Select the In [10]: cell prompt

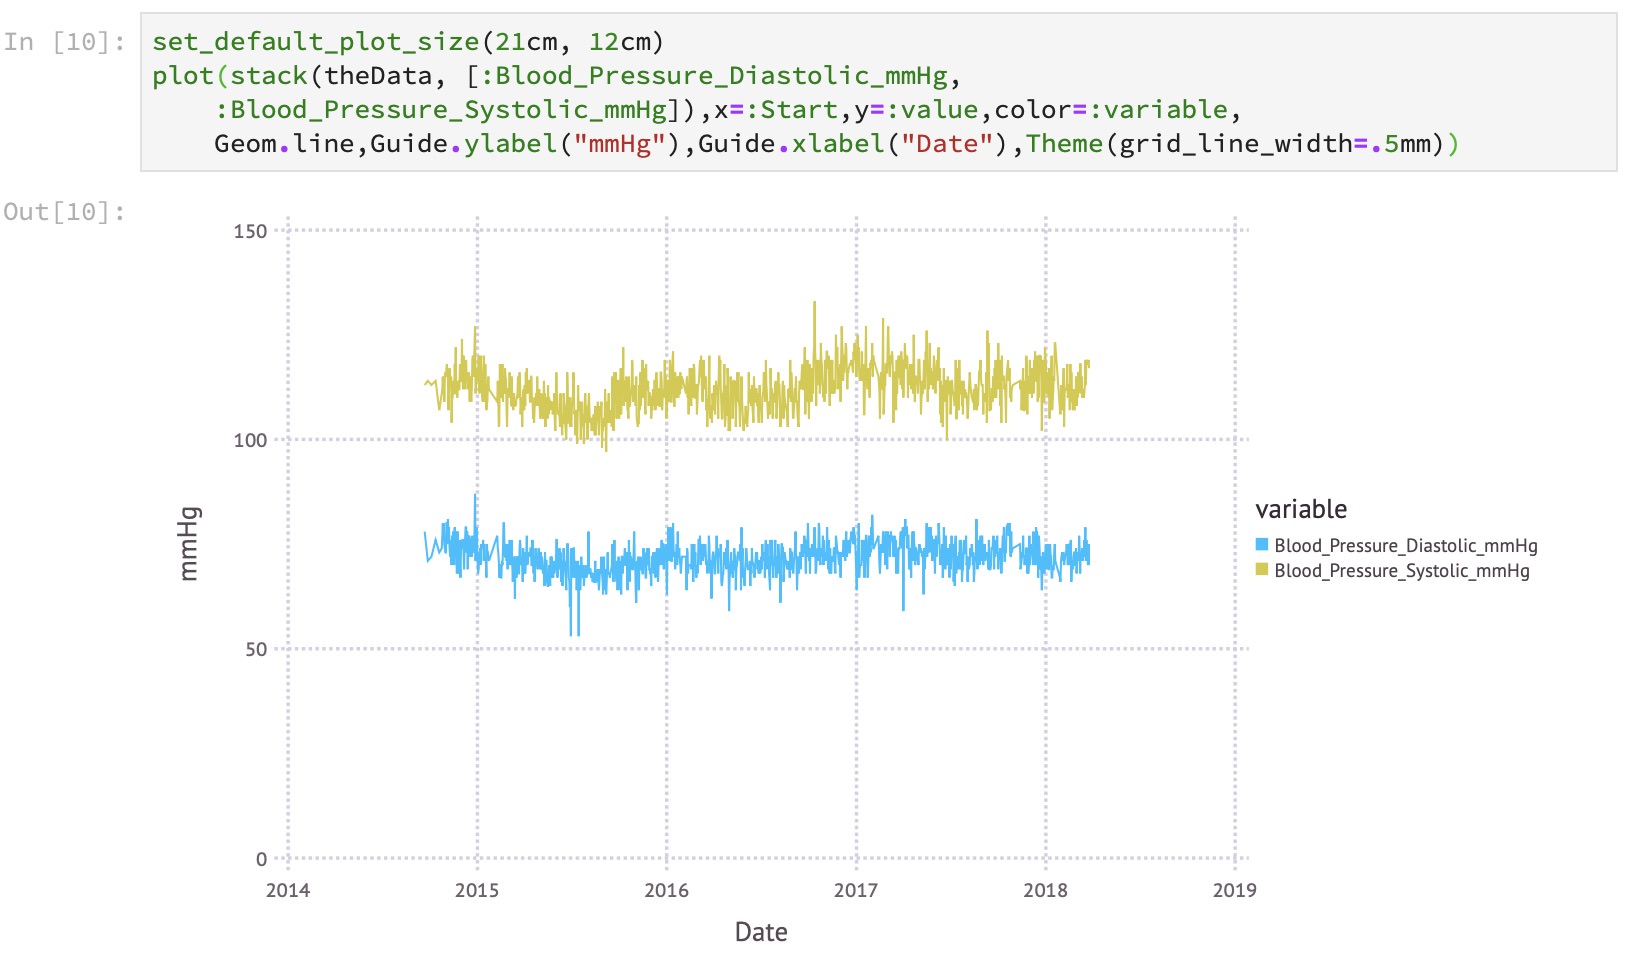coord(65,42)
